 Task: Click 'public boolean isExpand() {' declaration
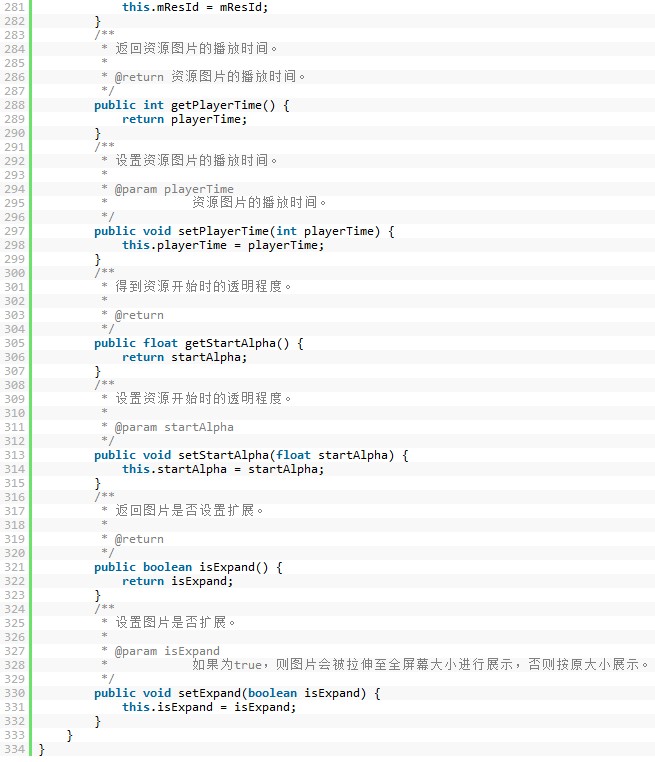pyautogui.click(x=189, y=567)
